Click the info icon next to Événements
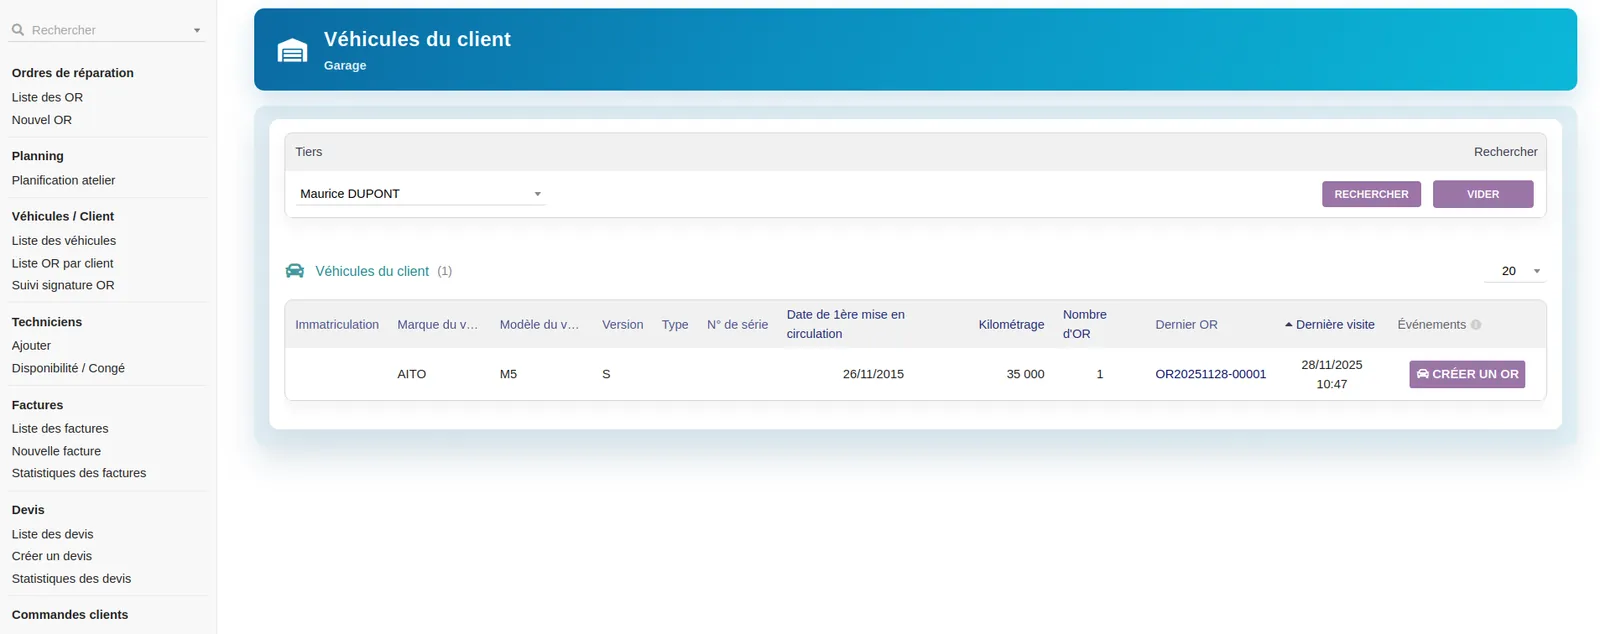Screen dimensions: 1600x634 1476,325
